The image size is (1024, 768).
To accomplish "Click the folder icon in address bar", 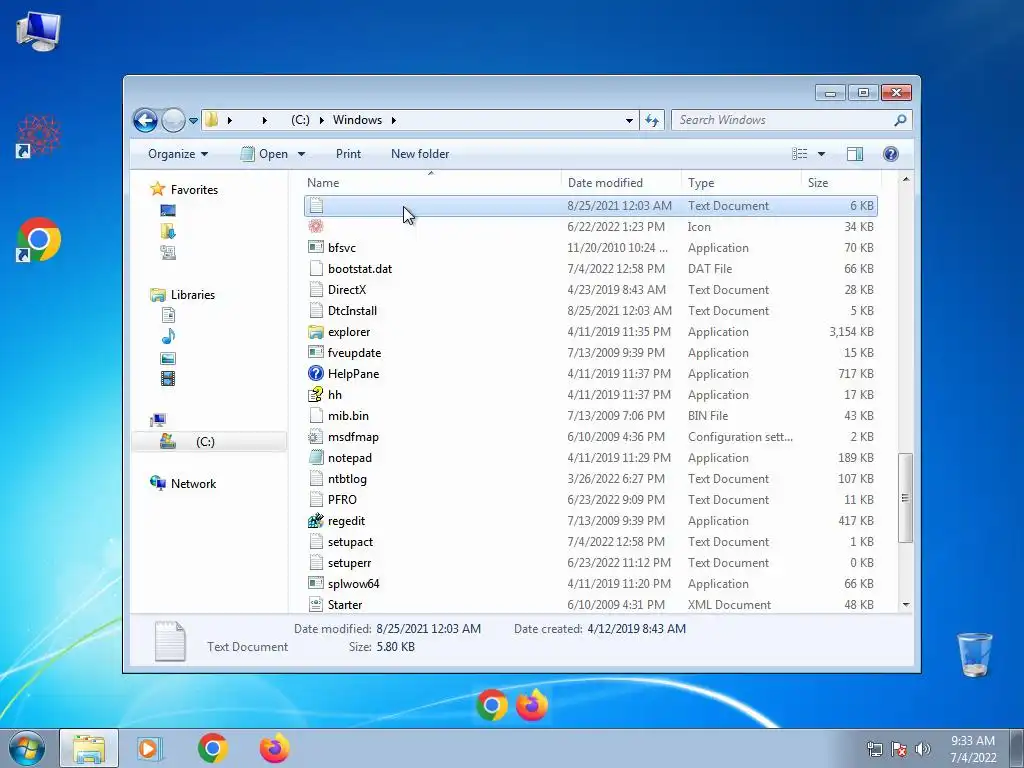I will pyautogui.click(x=212, y=120).
